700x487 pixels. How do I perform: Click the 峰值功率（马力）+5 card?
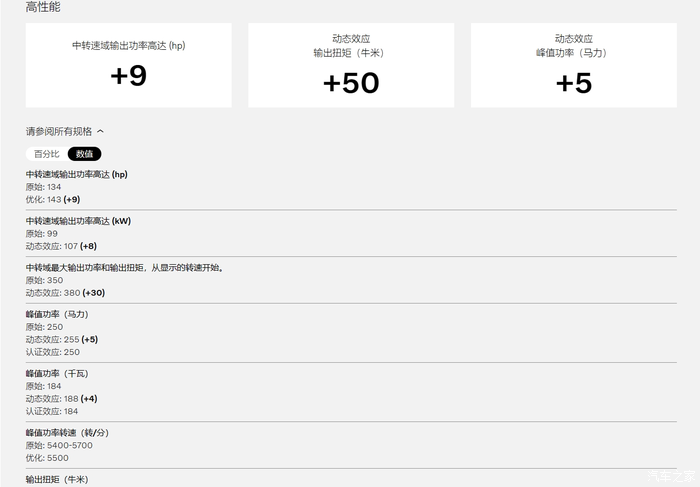pos(574,66)
